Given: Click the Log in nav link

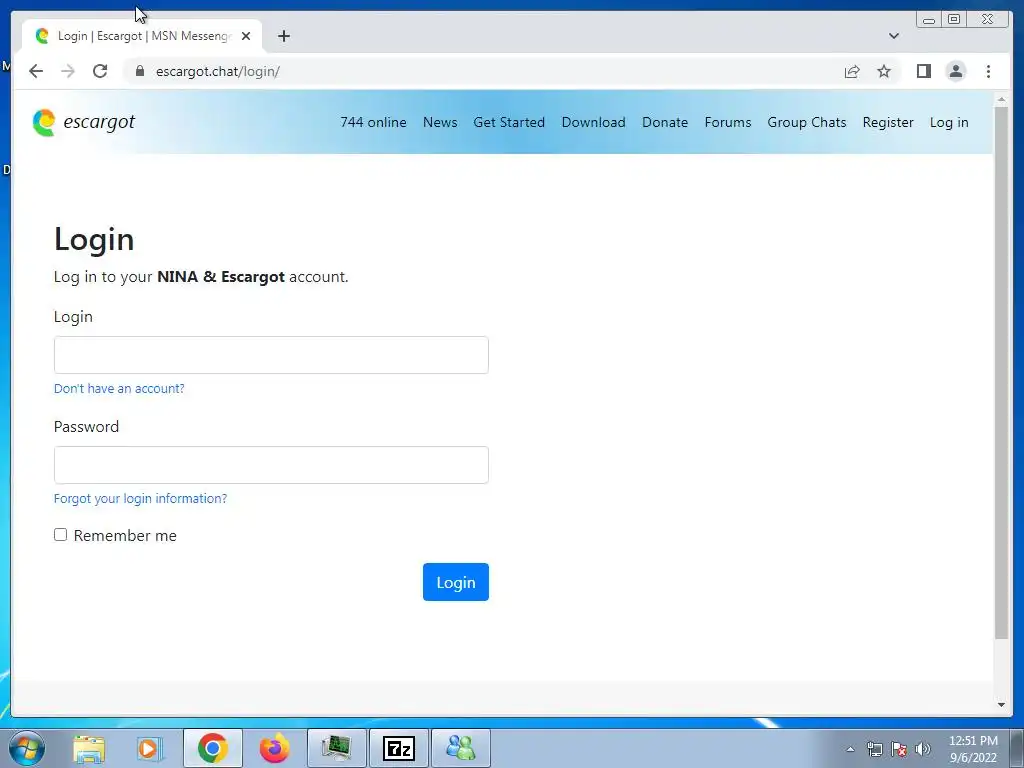Looking at the screenshot, I should 950,122.
